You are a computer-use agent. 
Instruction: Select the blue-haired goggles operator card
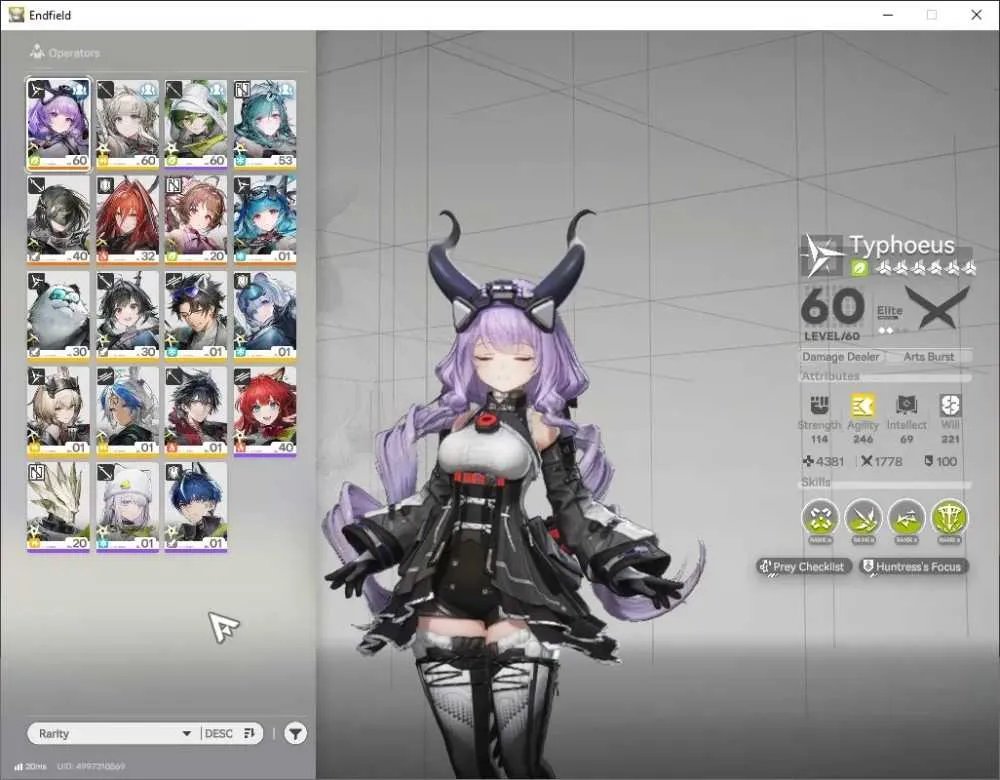pyautogui.click(x=265, y=221)
